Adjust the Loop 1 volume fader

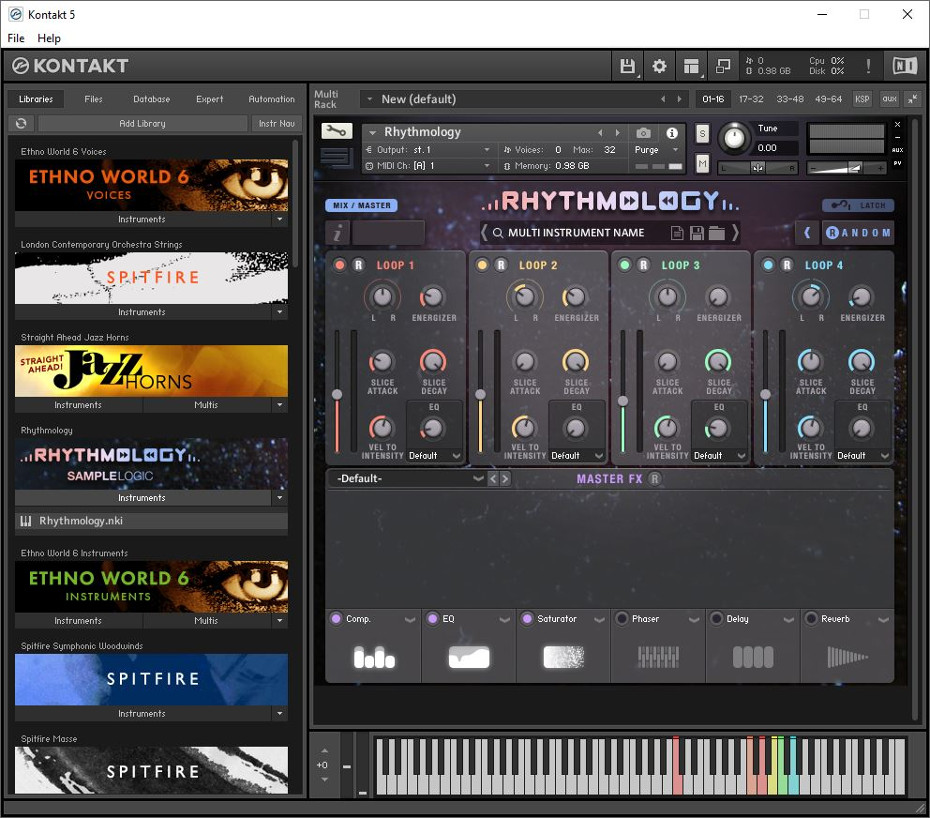pos(337,394)
